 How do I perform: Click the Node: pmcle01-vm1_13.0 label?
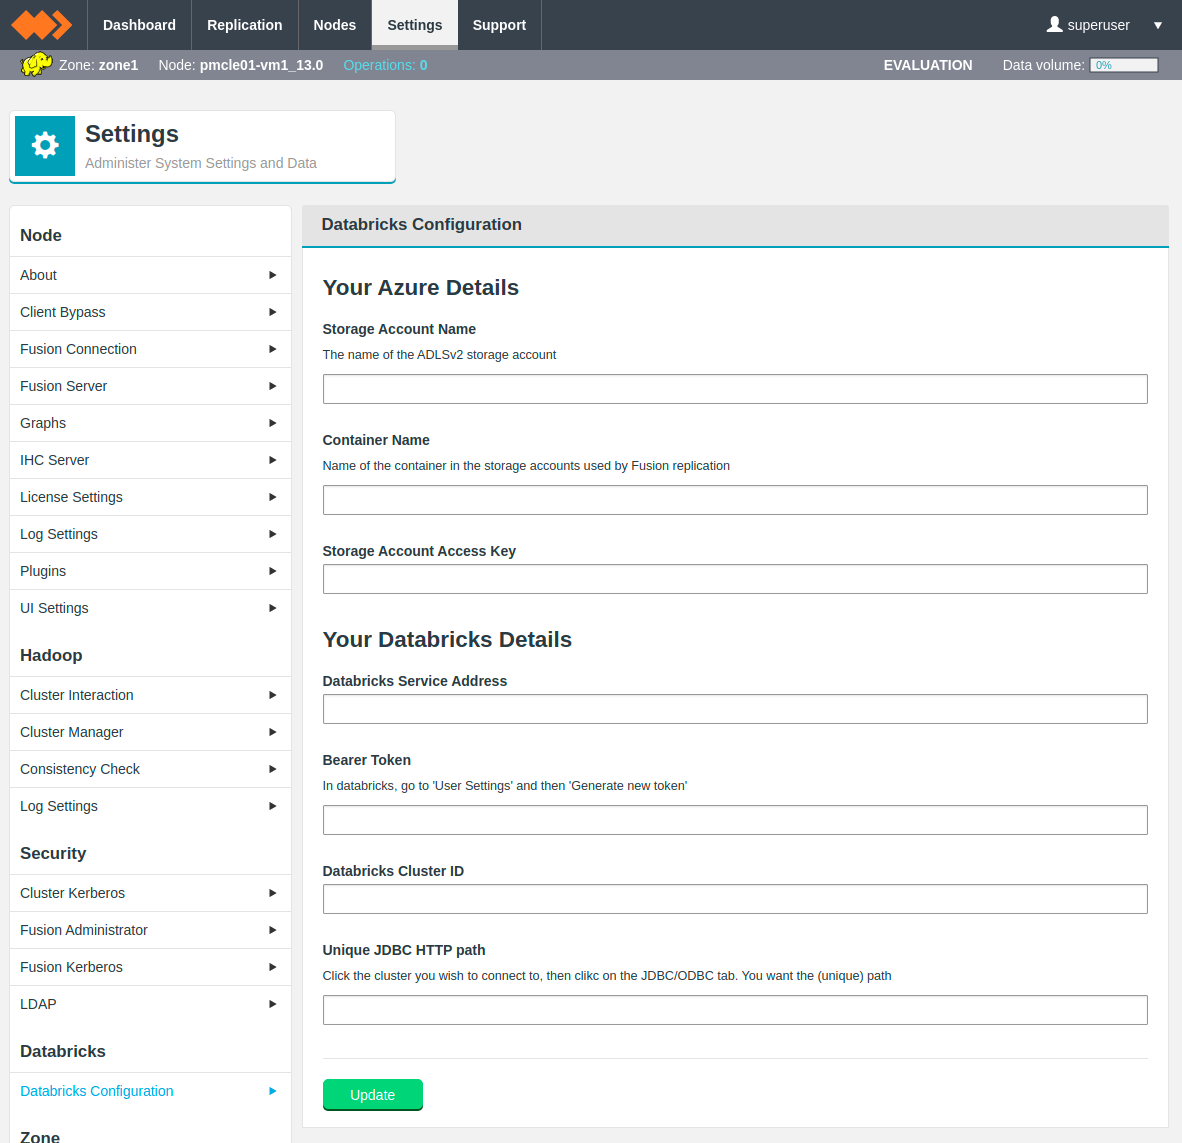coord(240,66)
